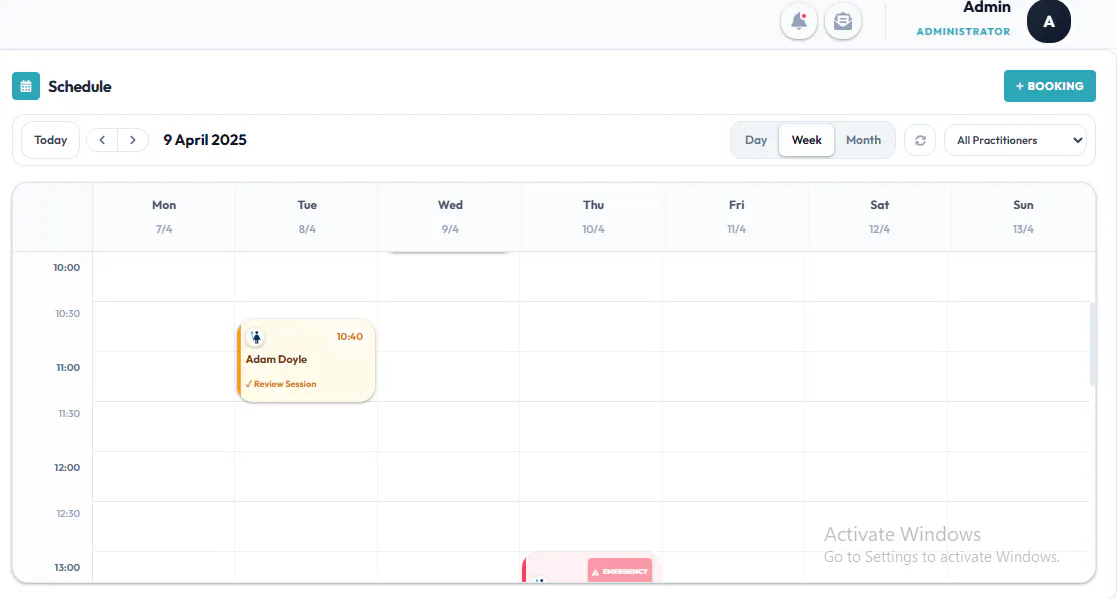The width and height of the screenshot is (1117, 599).
Task: Select the Thu 10/4 column header
Action: [593, 217]
